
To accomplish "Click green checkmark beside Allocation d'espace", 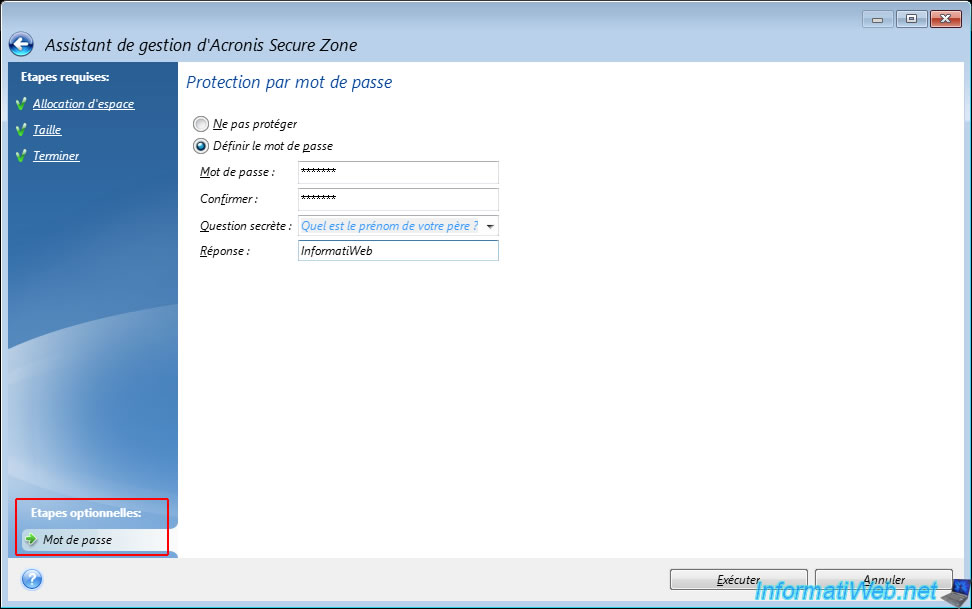I will pyautogui.click(x=21, y=104).
